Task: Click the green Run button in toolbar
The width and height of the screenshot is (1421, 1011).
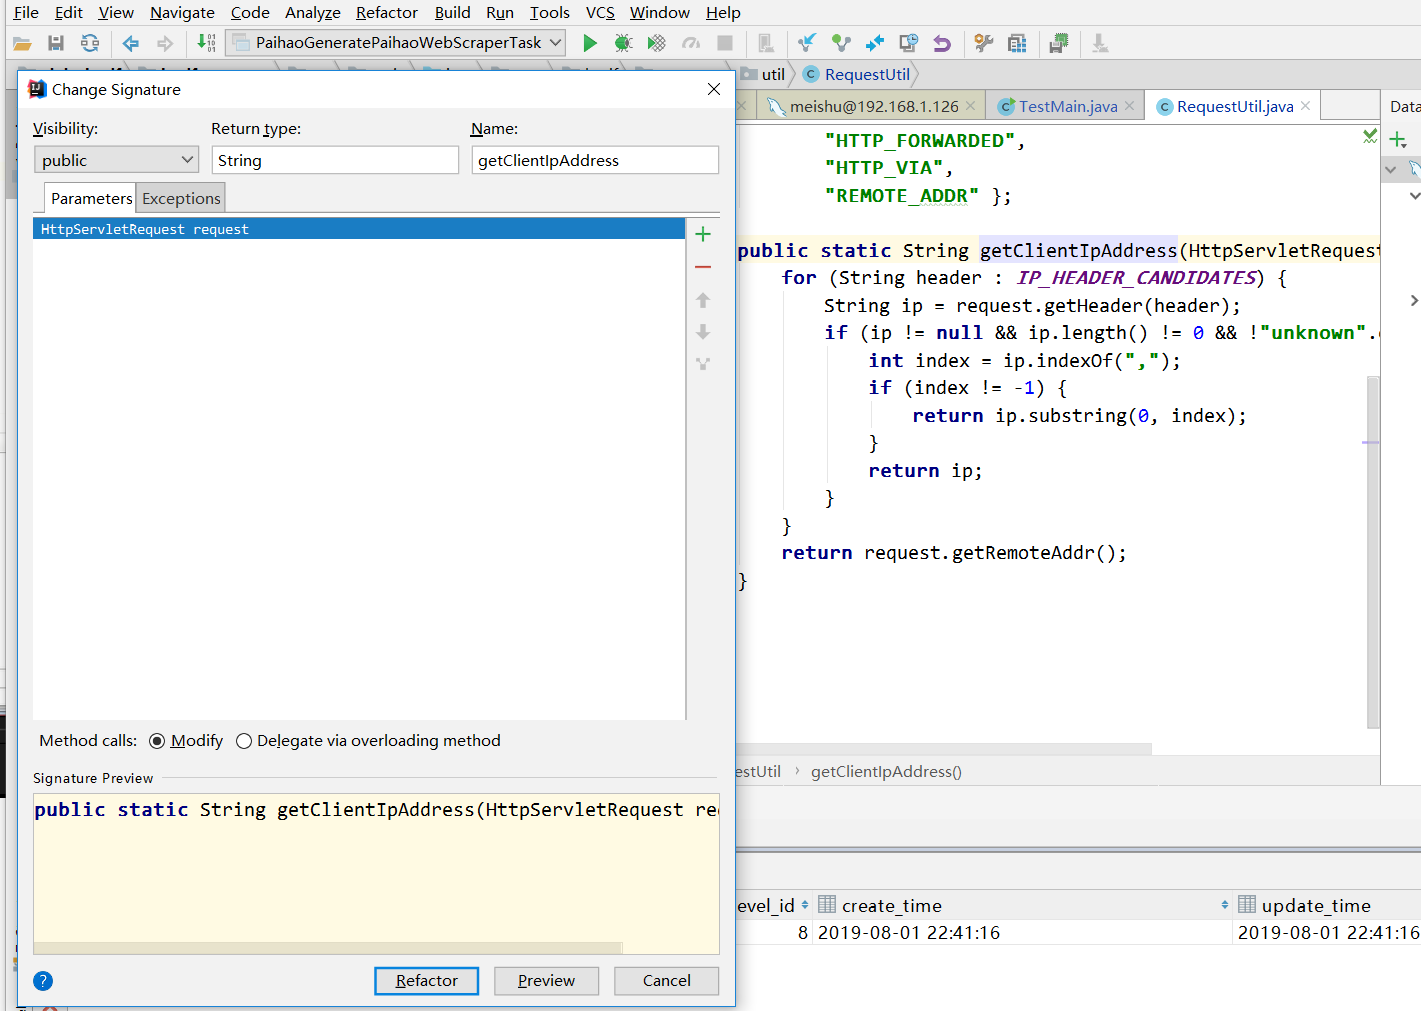Action: (x=590, y=43)
